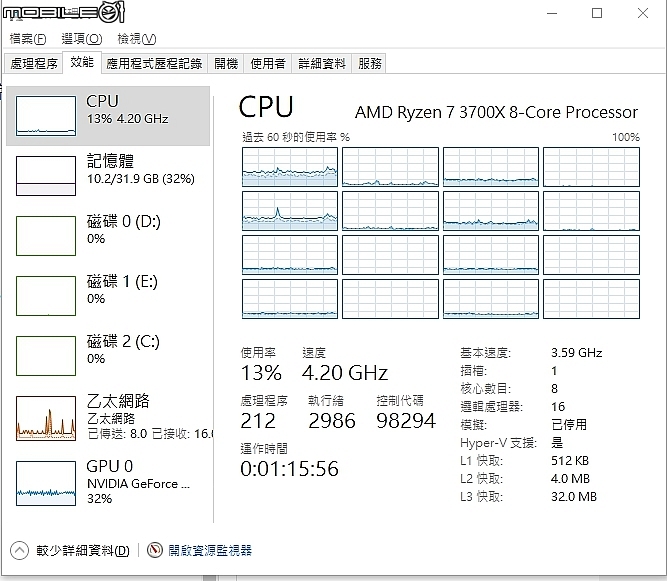The height and width of the screenshot is (581, 667).
Task: Select 磁碟 0 (D:) in the sidebar
Action: pos(108,236)
